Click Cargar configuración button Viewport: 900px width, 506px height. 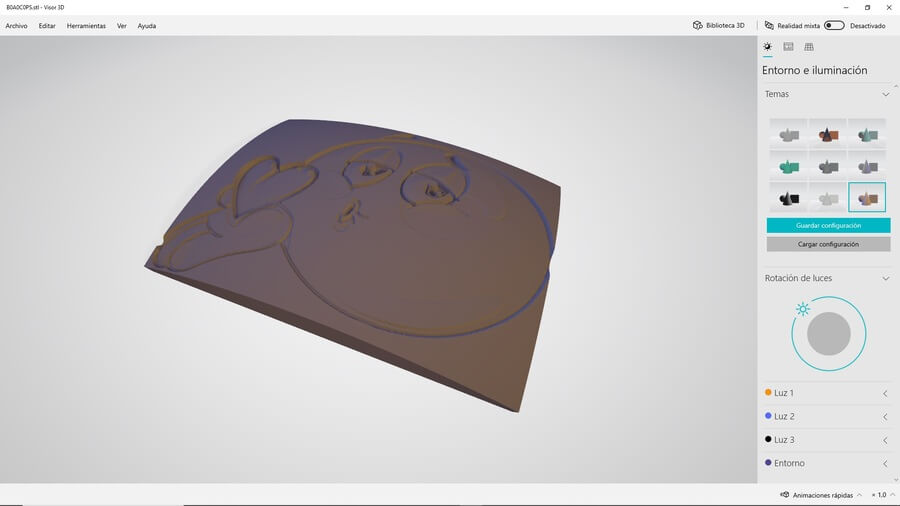[828, 244]
